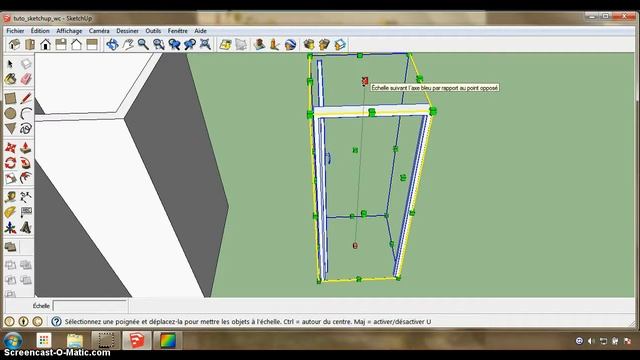
Task: Choose the Follow Me tool
Action: tap(26, 163)
